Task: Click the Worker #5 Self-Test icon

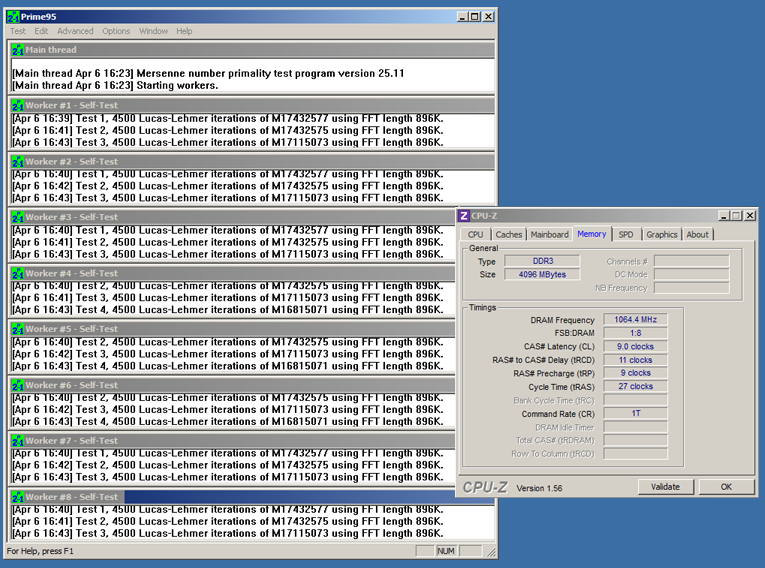Action: point(17,329)
